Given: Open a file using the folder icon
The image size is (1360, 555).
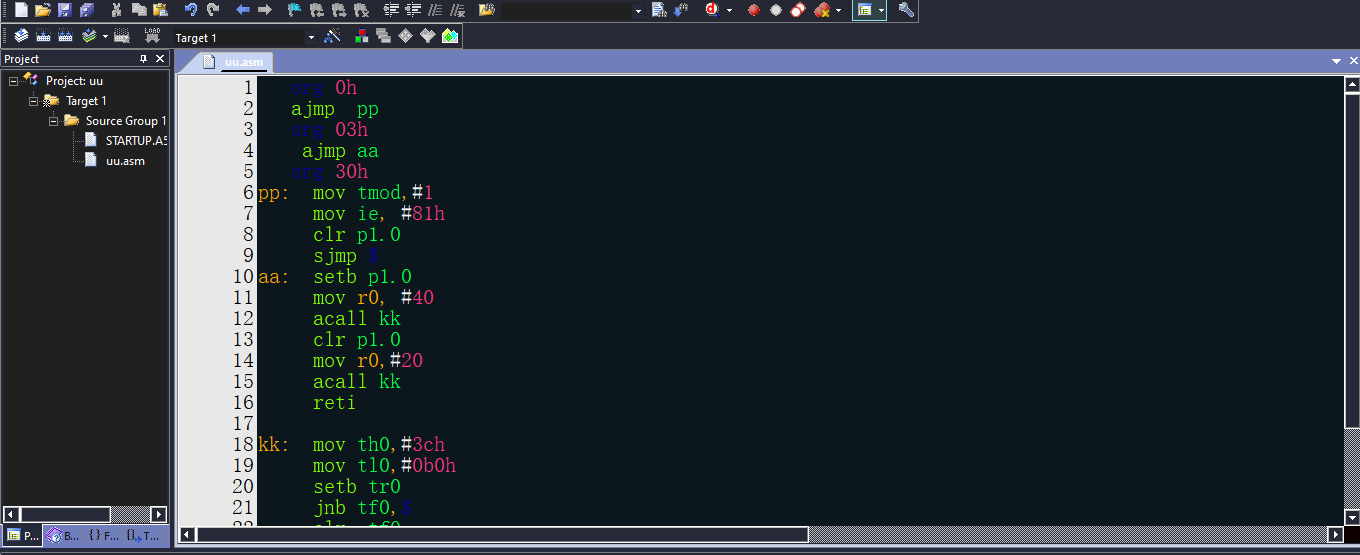Looking at the screenshot, I should 42,10.
